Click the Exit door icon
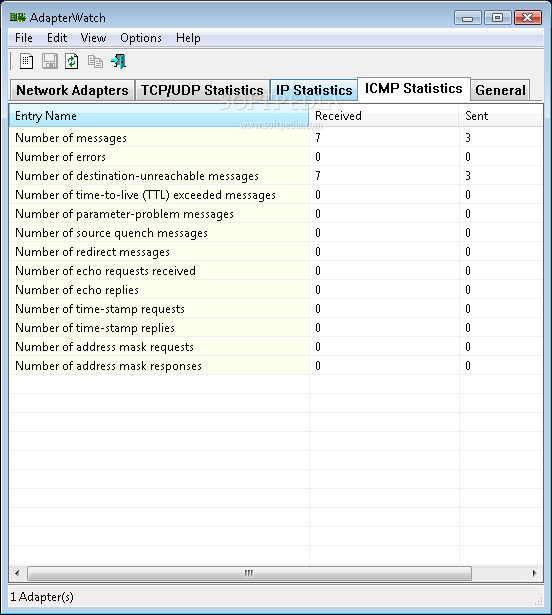 tap(118, 61)
